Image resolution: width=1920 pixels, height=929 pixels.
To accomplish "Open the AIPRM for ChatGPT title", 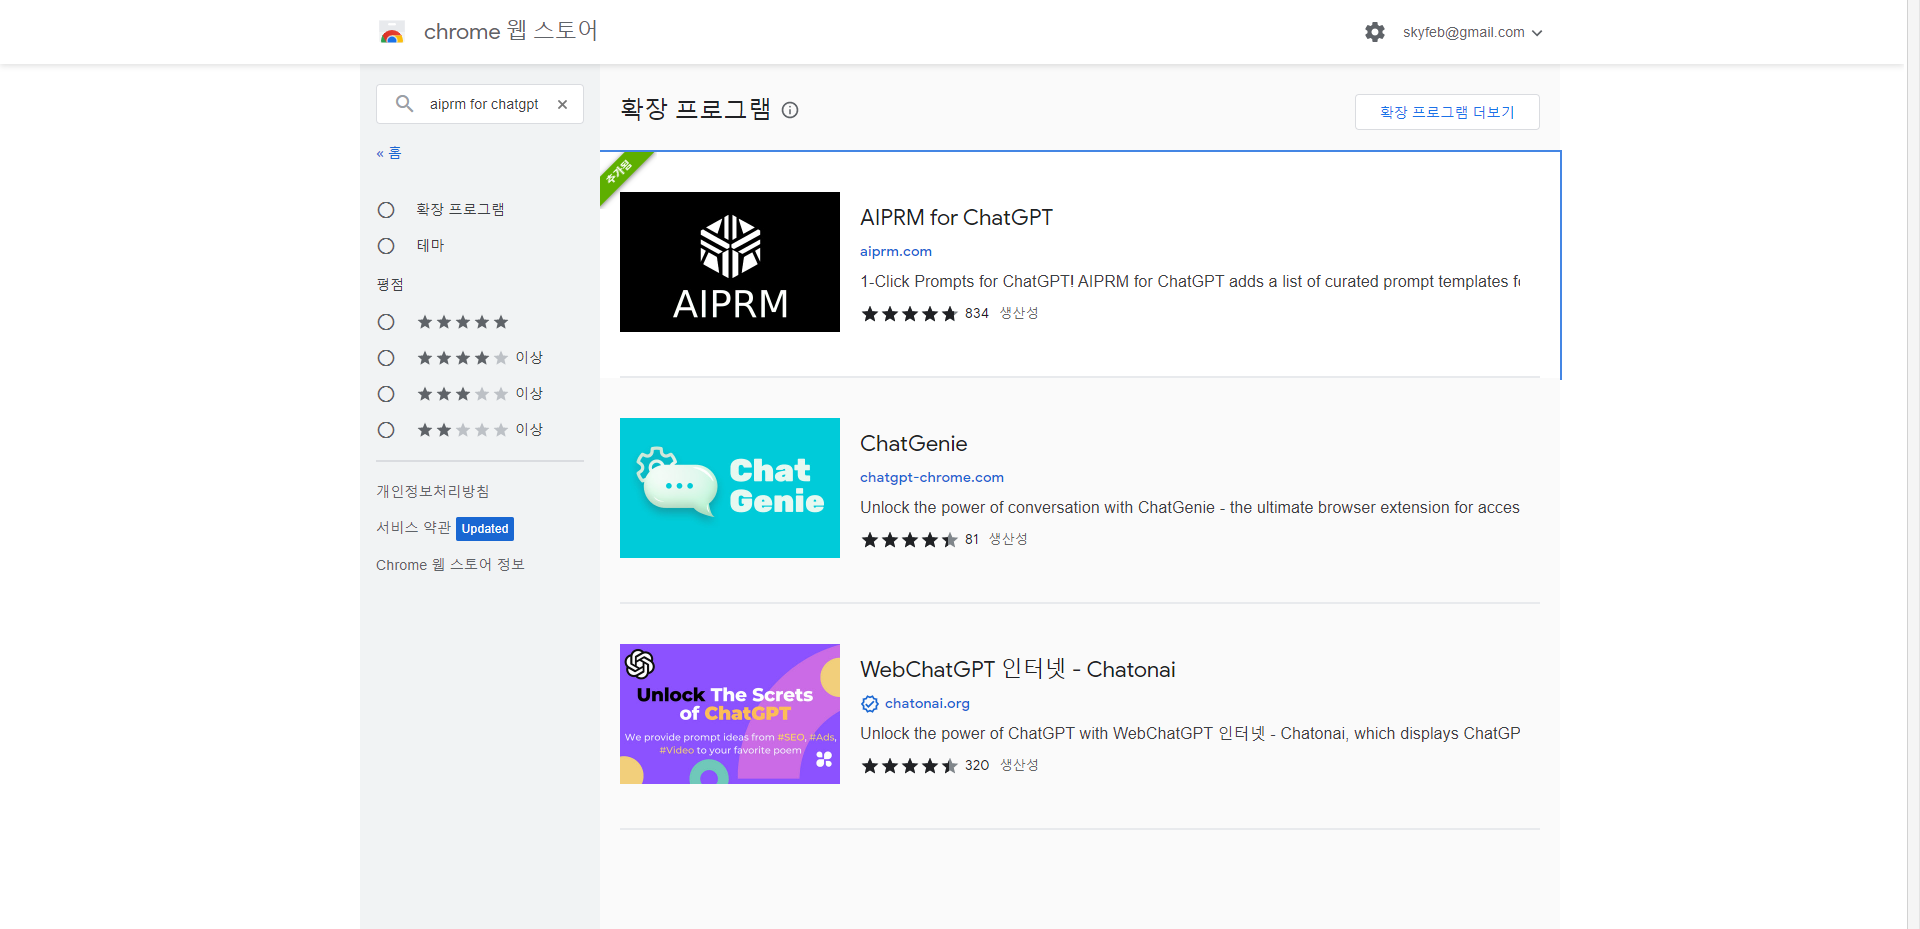I will 956,217.
